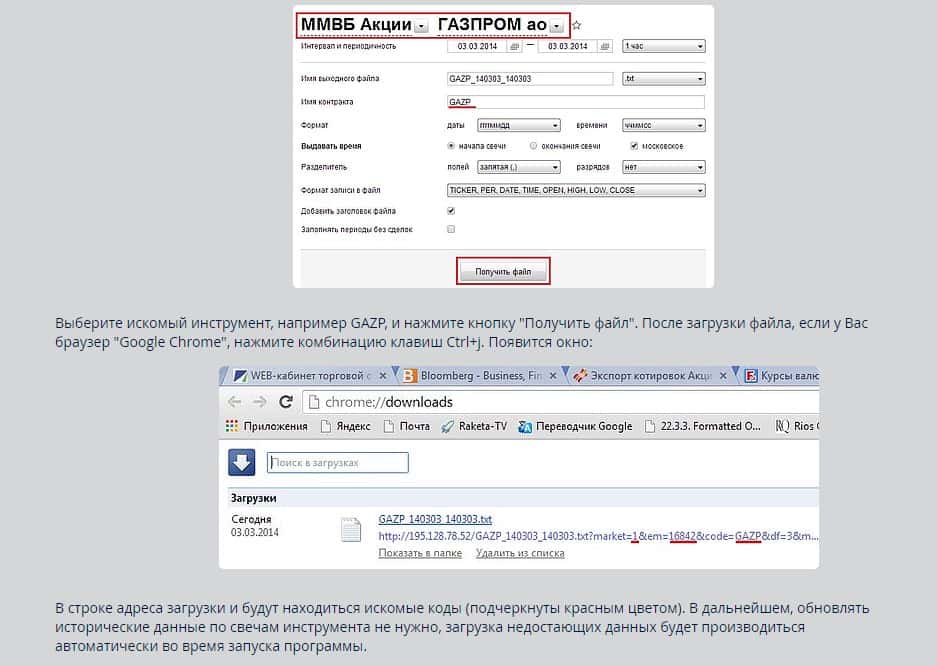Open the Переводчик Google bookmark
The image size is (937, 666).
(x=575, y=426)
